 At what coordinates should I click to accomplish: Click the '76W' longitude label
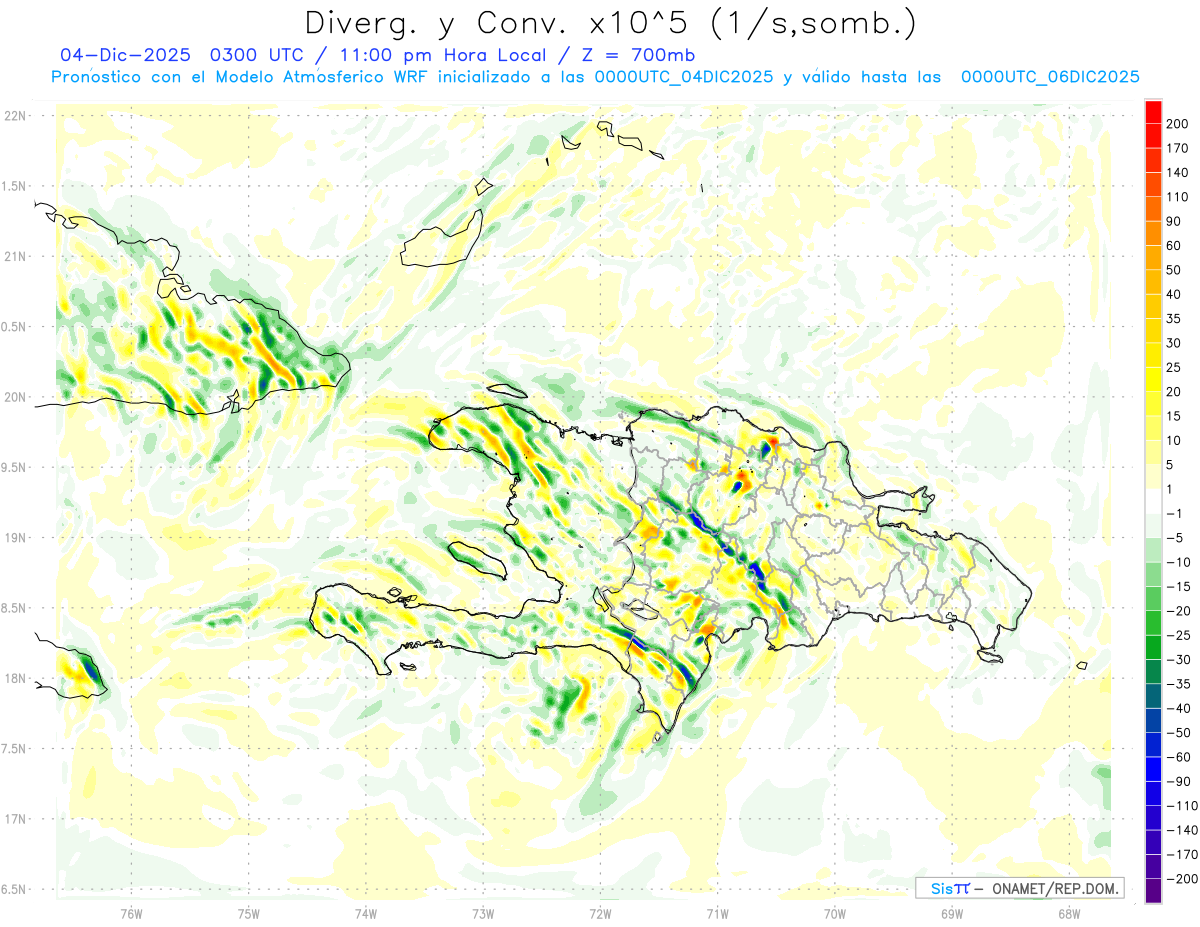pos(131,914)
